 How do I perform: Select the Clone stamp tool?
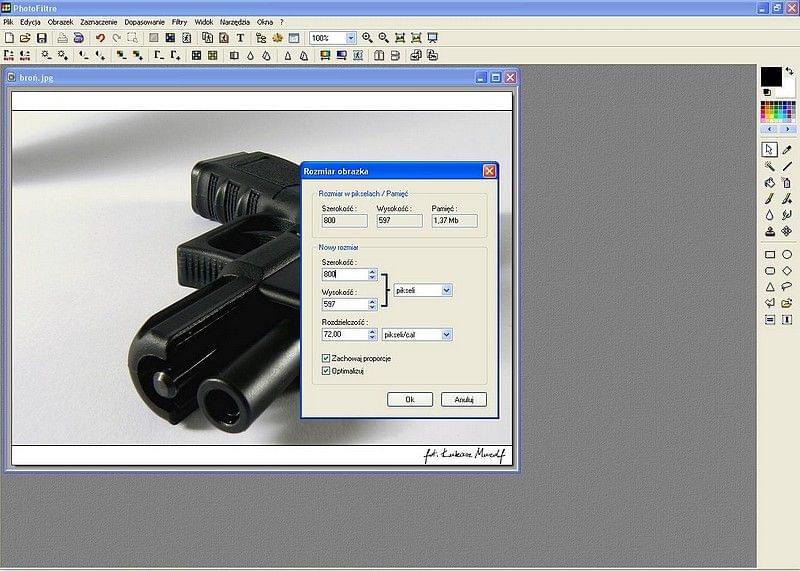pos(770,232)
